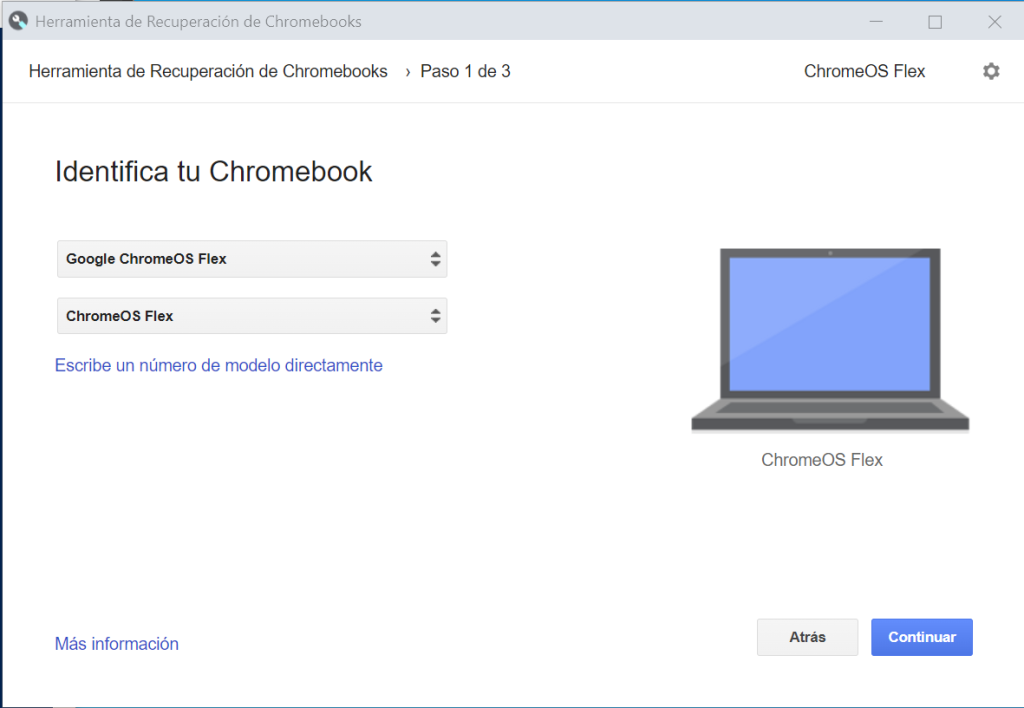The image size is (1024, 708).
Task: Click "Escribe un número de modelo directamente"
Action: pos(218,365)
